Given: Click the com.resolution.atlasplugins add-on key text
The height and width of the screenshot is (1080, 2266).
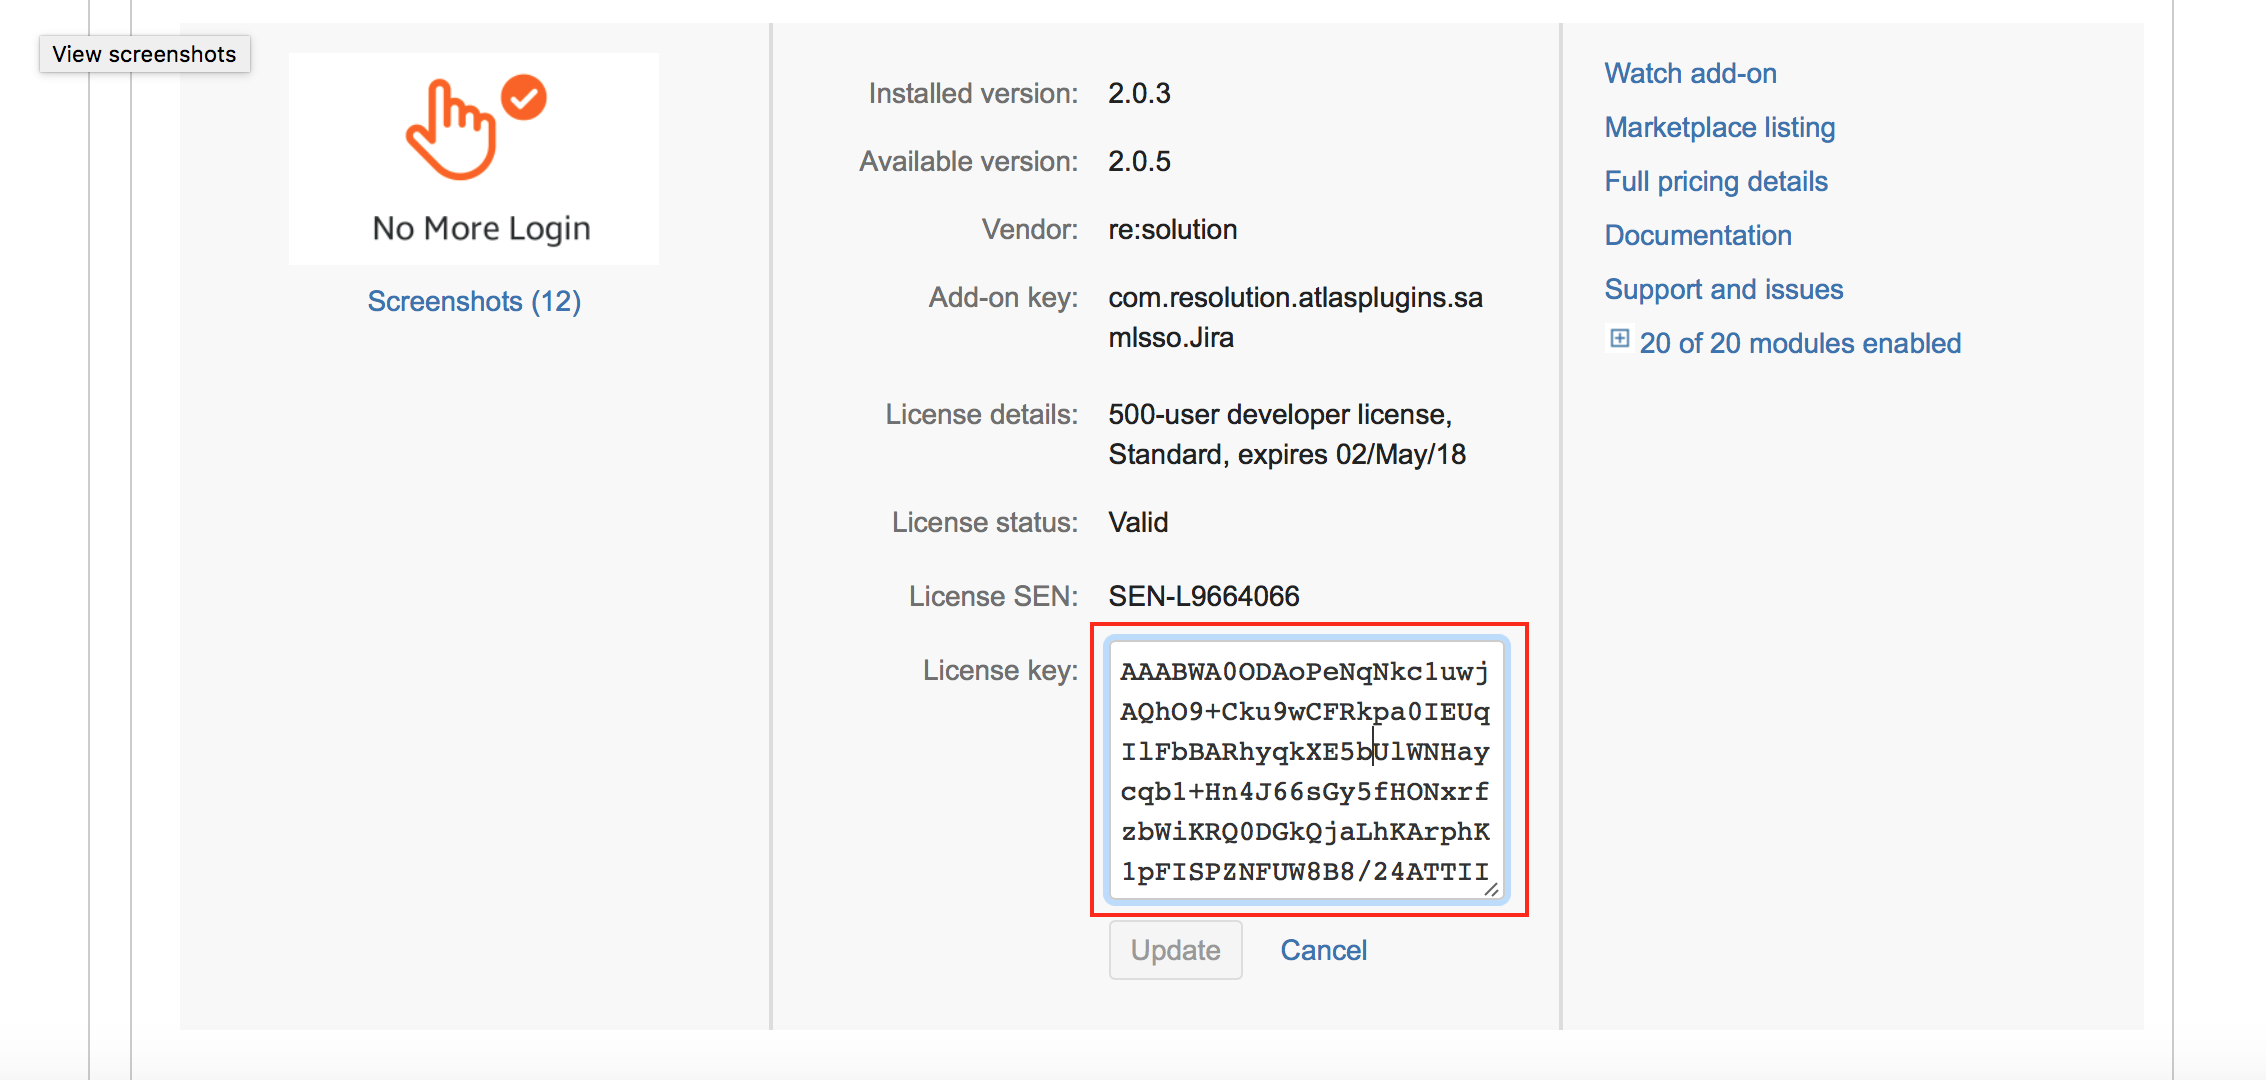Looking at the screenshot, I should (x=1294, y=297).
